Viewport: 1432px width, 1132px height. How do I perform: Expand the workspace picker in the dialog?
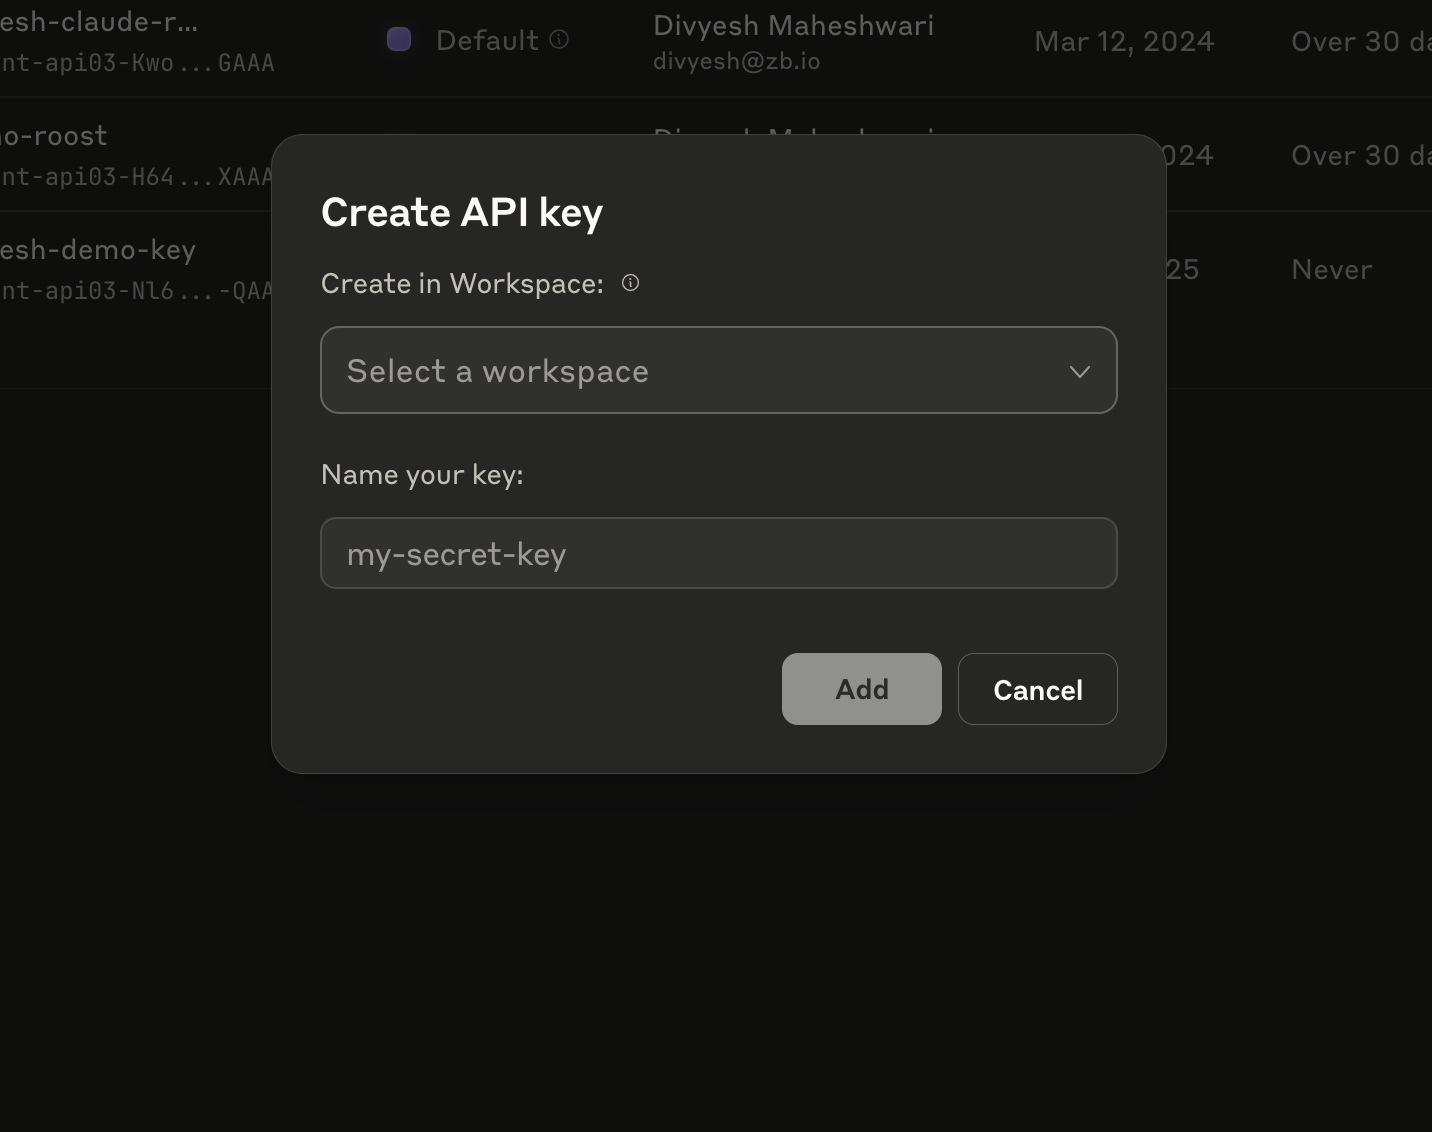pyautogui.click(x=718, y=370)
